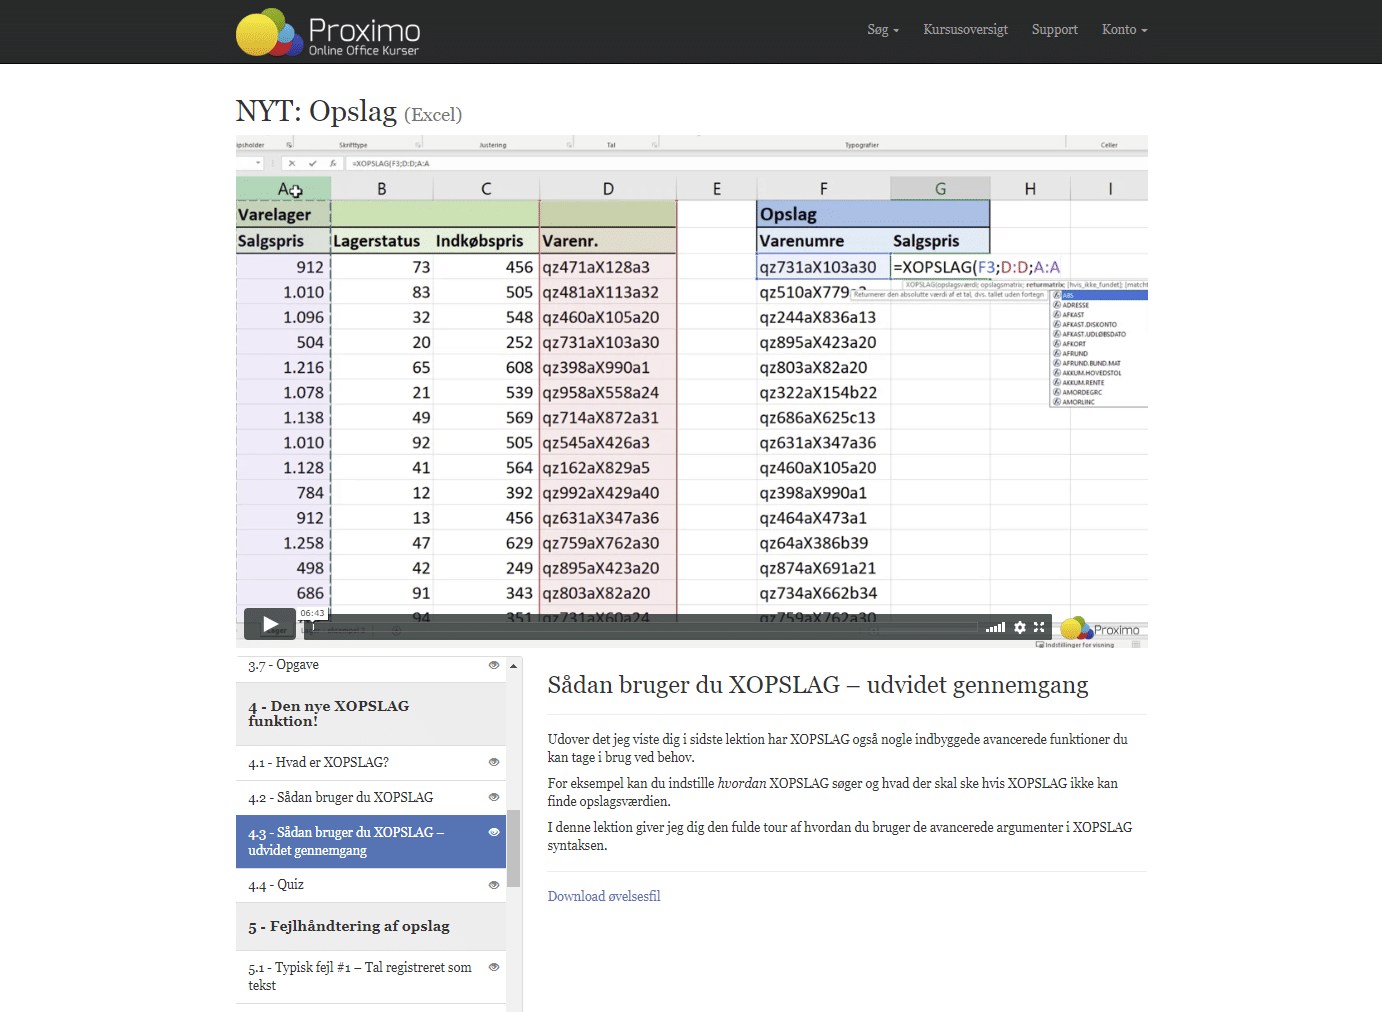Open the Kursusoversigt page
The height and width of the screenshot is (1012, 1382).
965,30
